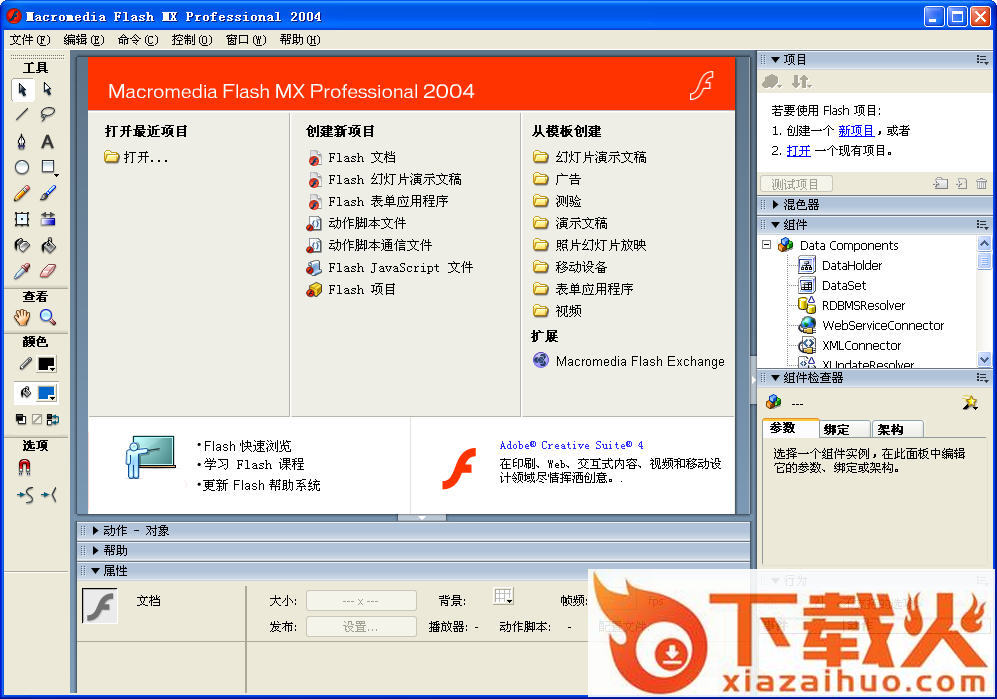The height and width of the screenshot is (699, 997).
Task: Select the Lasso tool
Action: pyautogui.click(x=48, y=114)
